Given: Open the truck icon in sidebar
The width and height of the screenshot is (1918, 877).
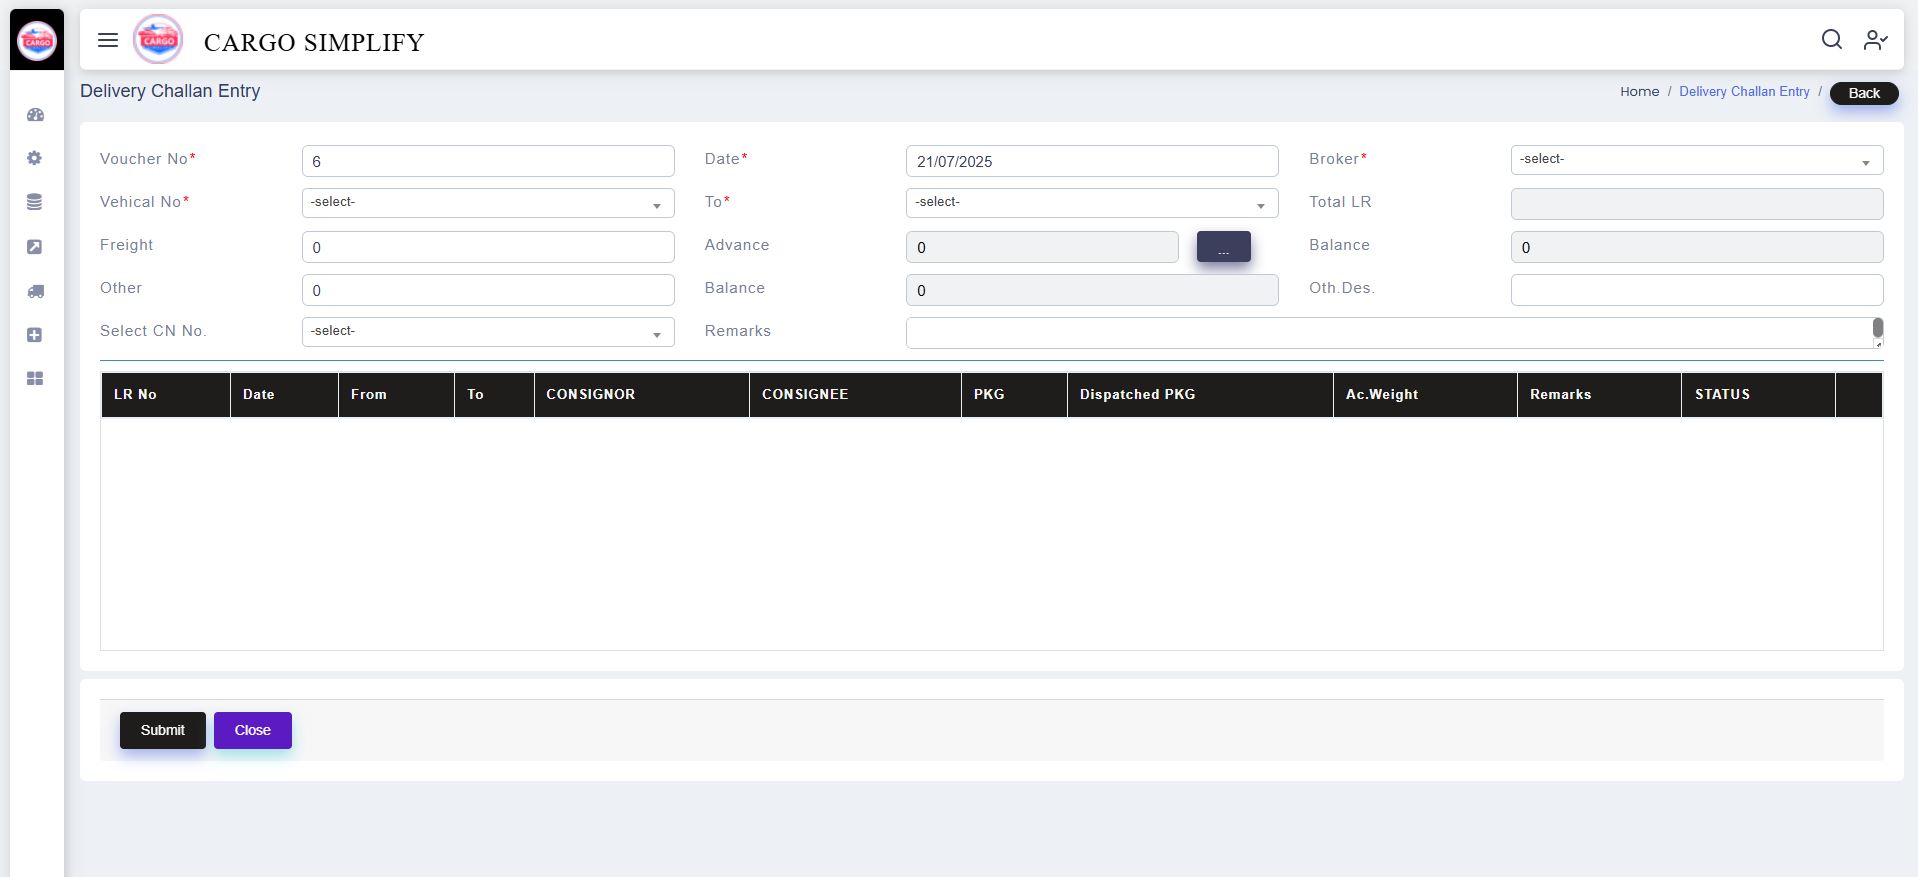Looking at the screenshot, I should pyautogui.click(x=35, y=291).
